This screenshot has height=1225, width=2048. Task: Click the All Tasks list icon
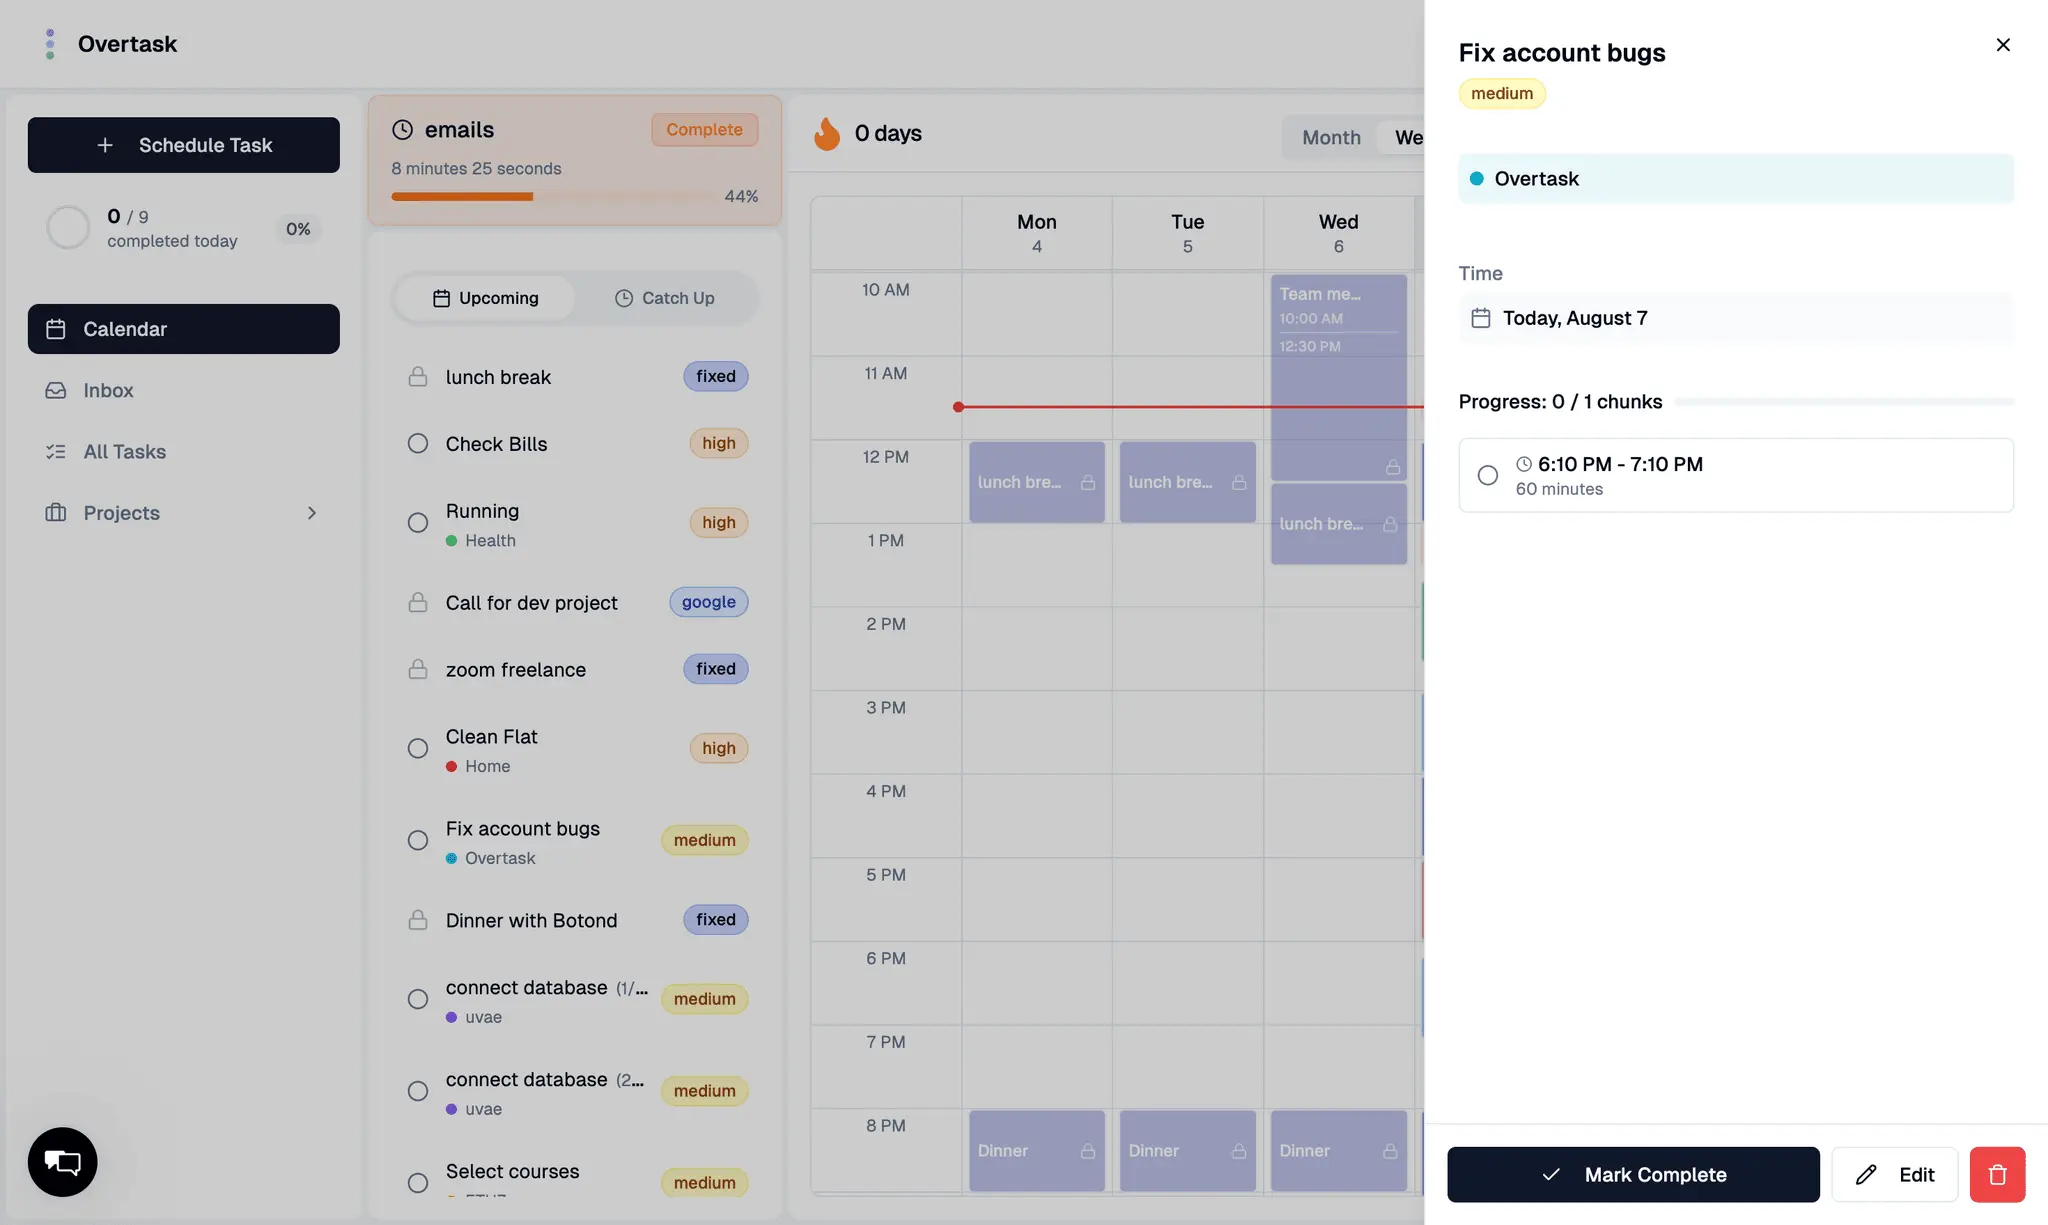[56, 452]
